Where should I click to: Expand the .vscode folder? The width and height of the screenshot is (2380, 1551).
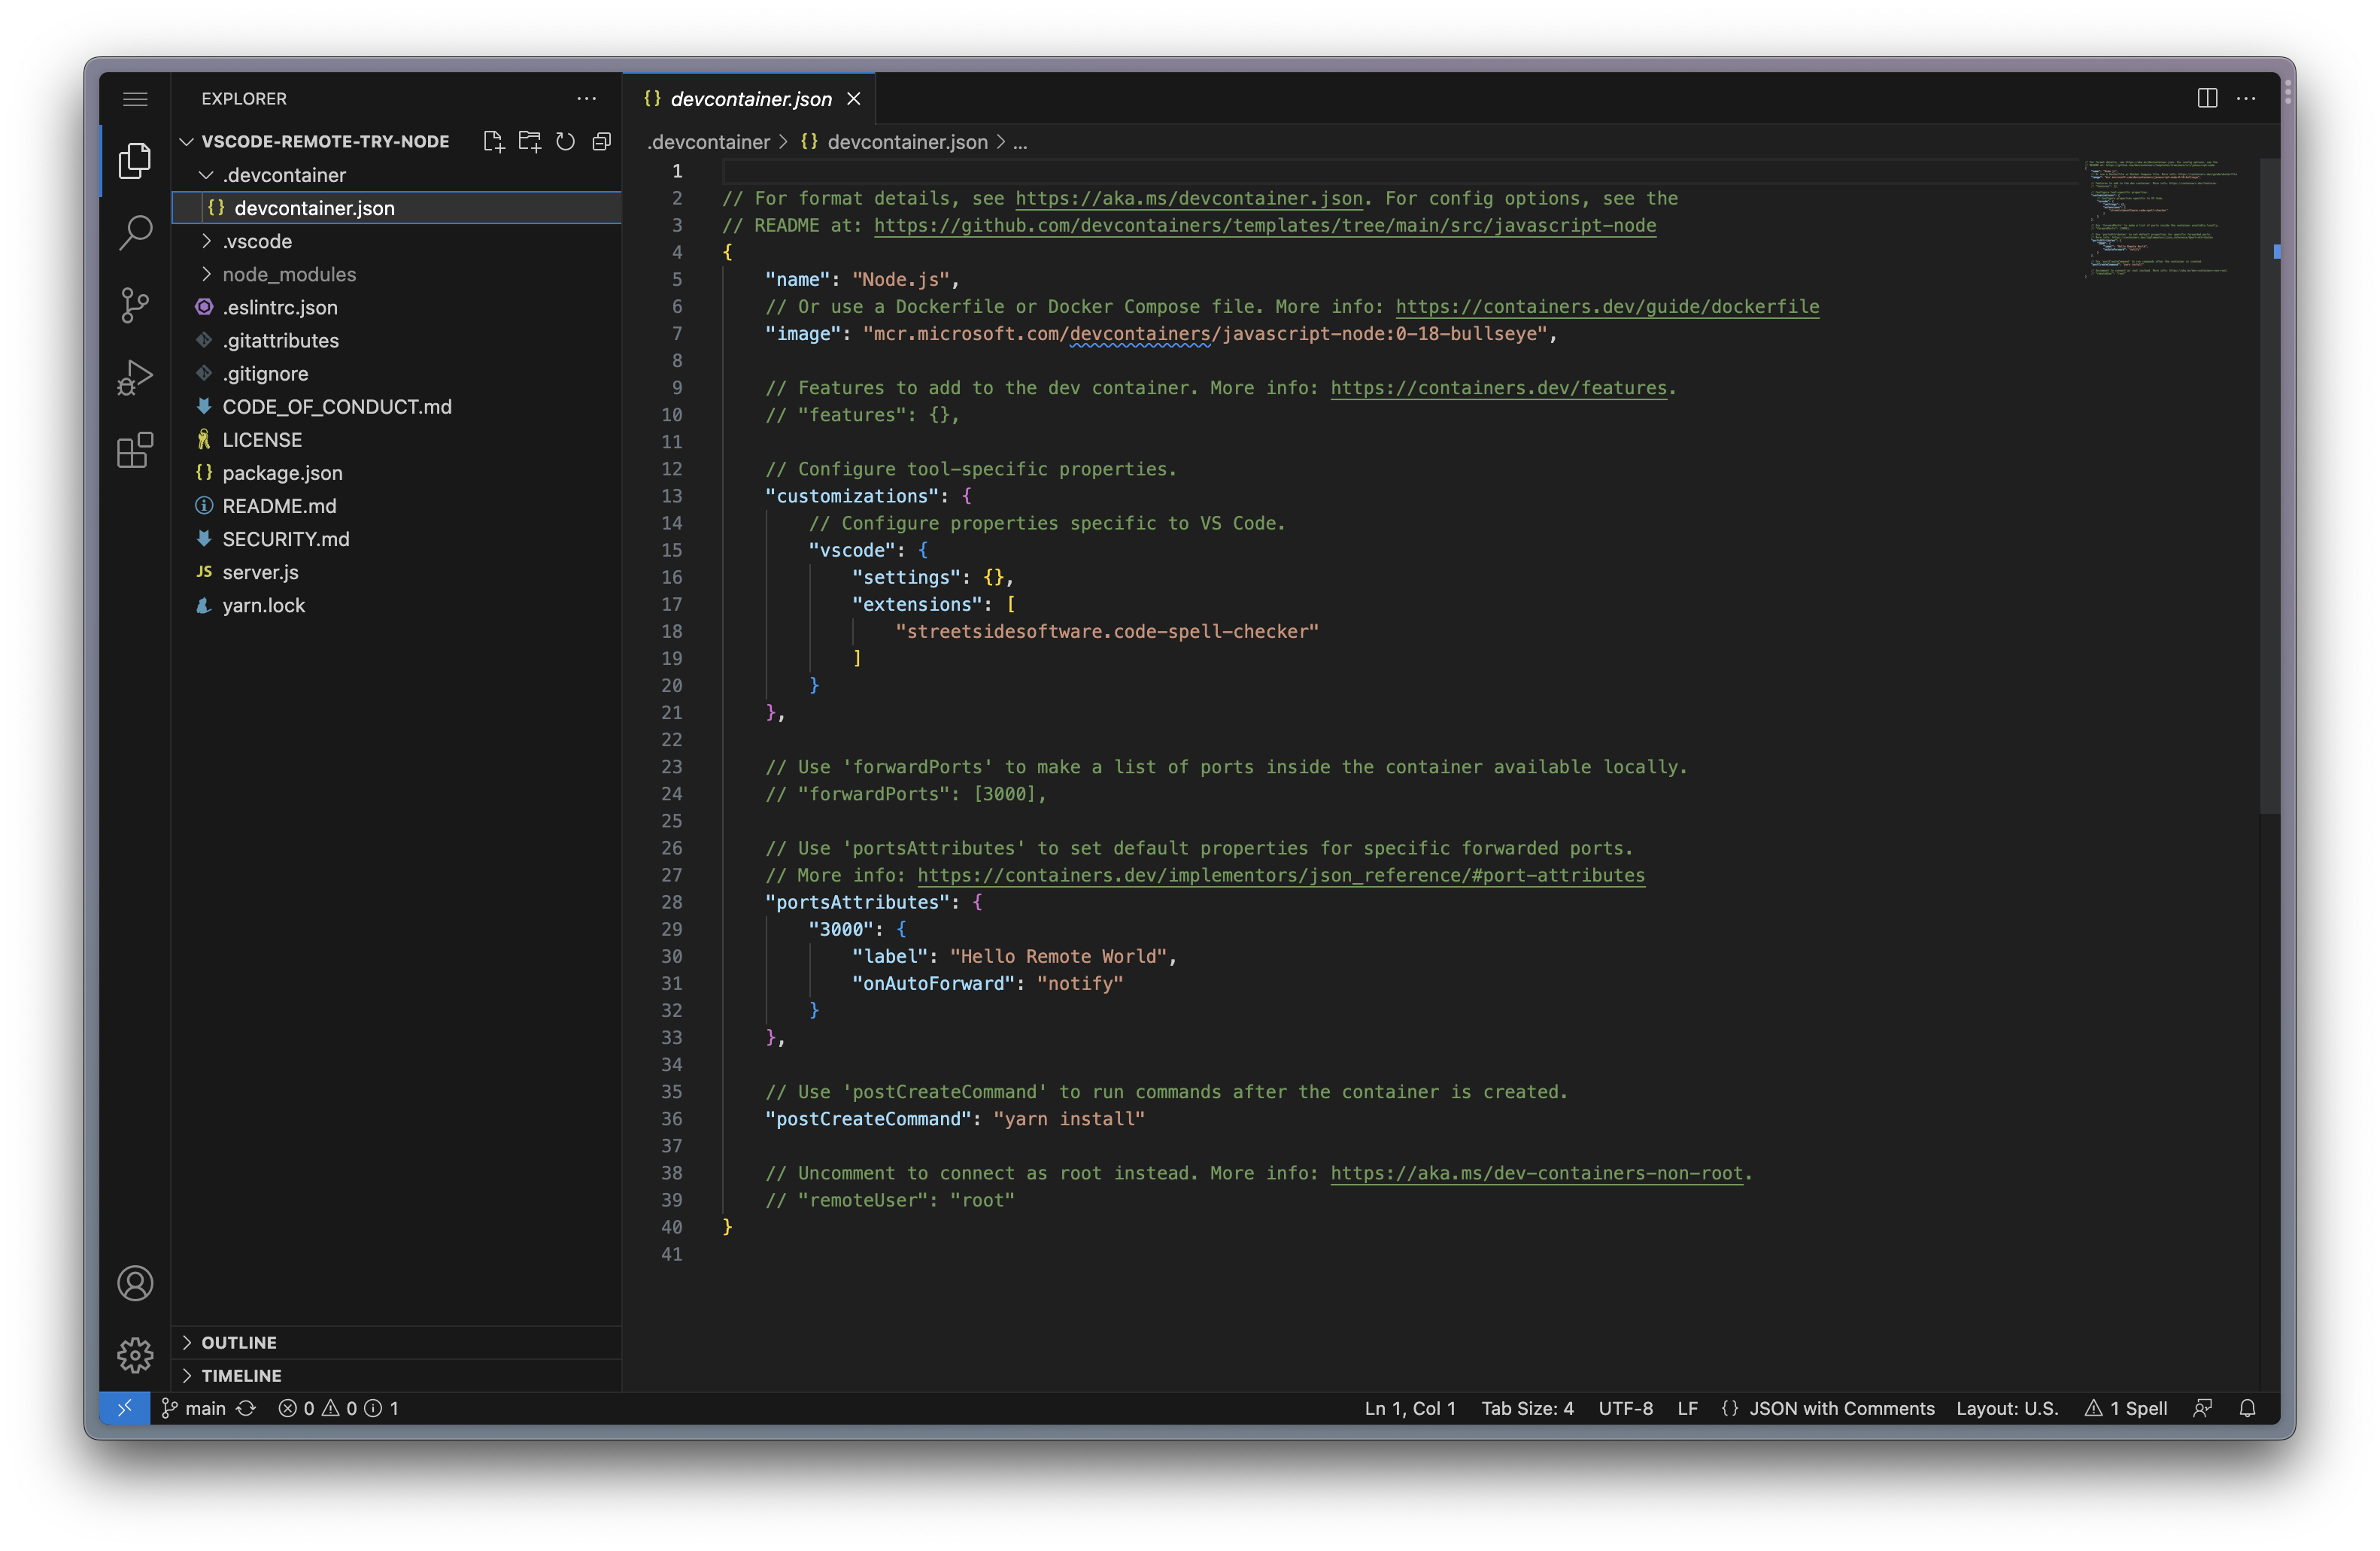pyautogui.click(x=257, y=241)
